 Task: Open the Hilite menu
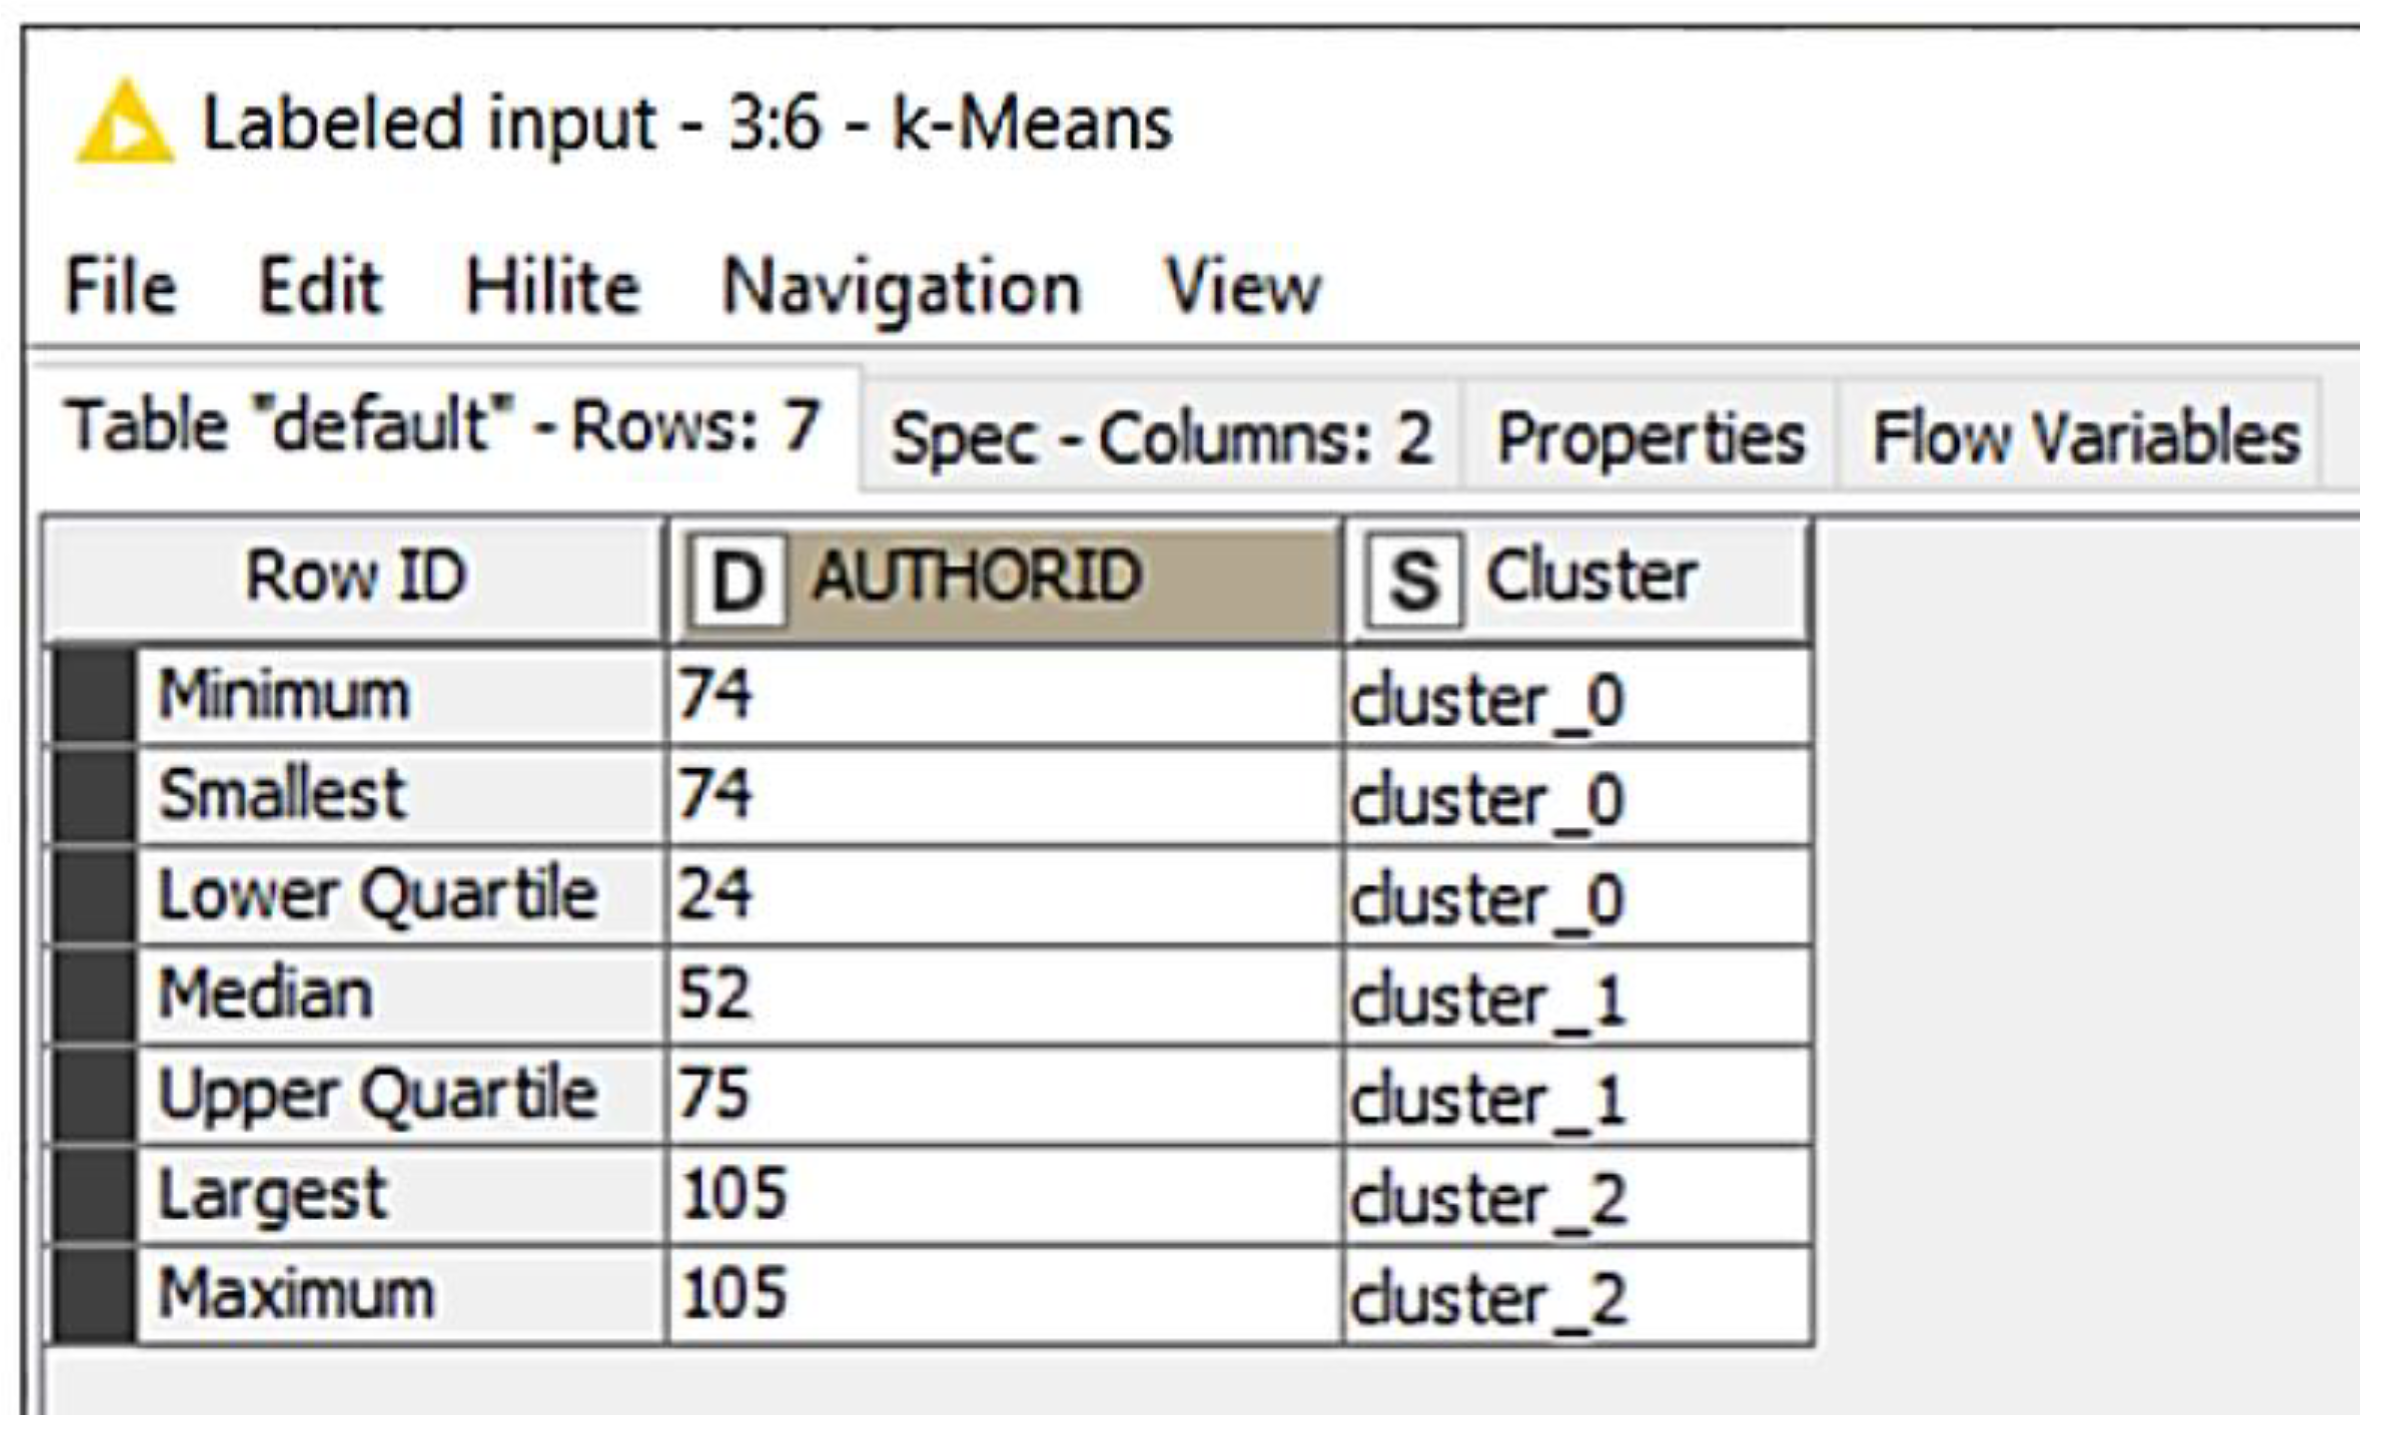pyautogui.click(x=552, y=288)
